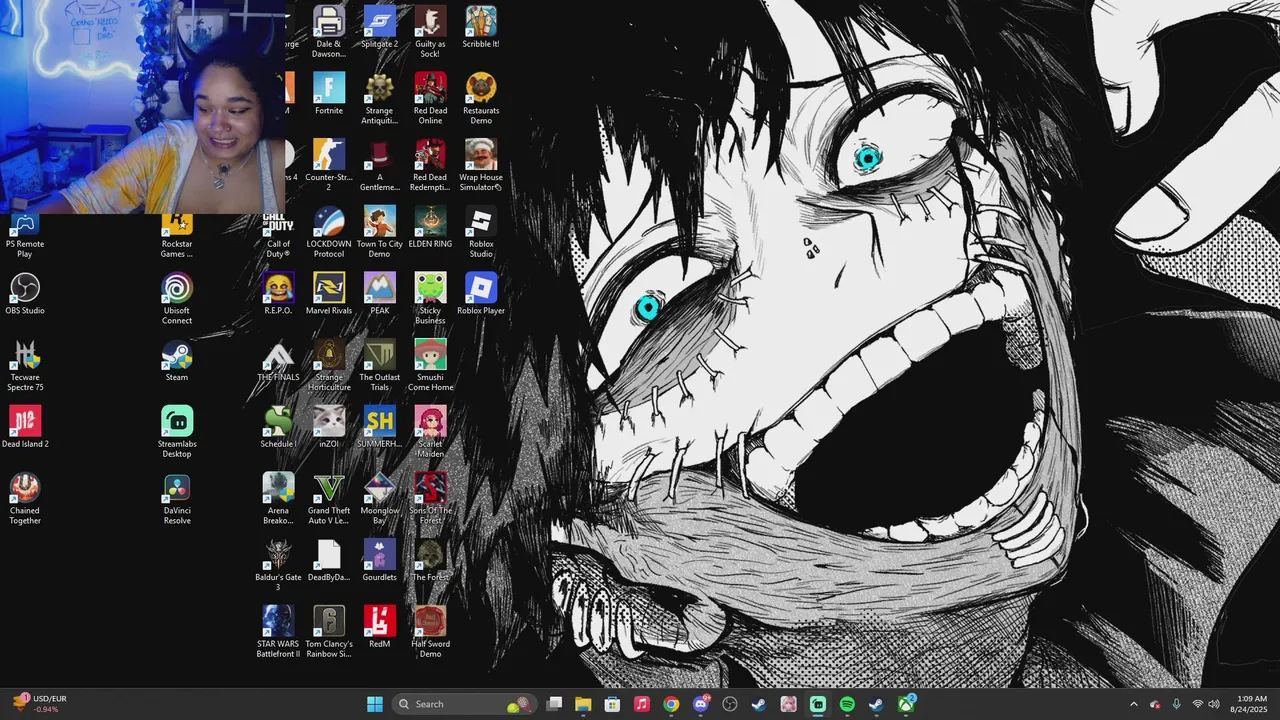Open the Scarlet Maiden icon
1280x720 pixels.
point(430,432)
